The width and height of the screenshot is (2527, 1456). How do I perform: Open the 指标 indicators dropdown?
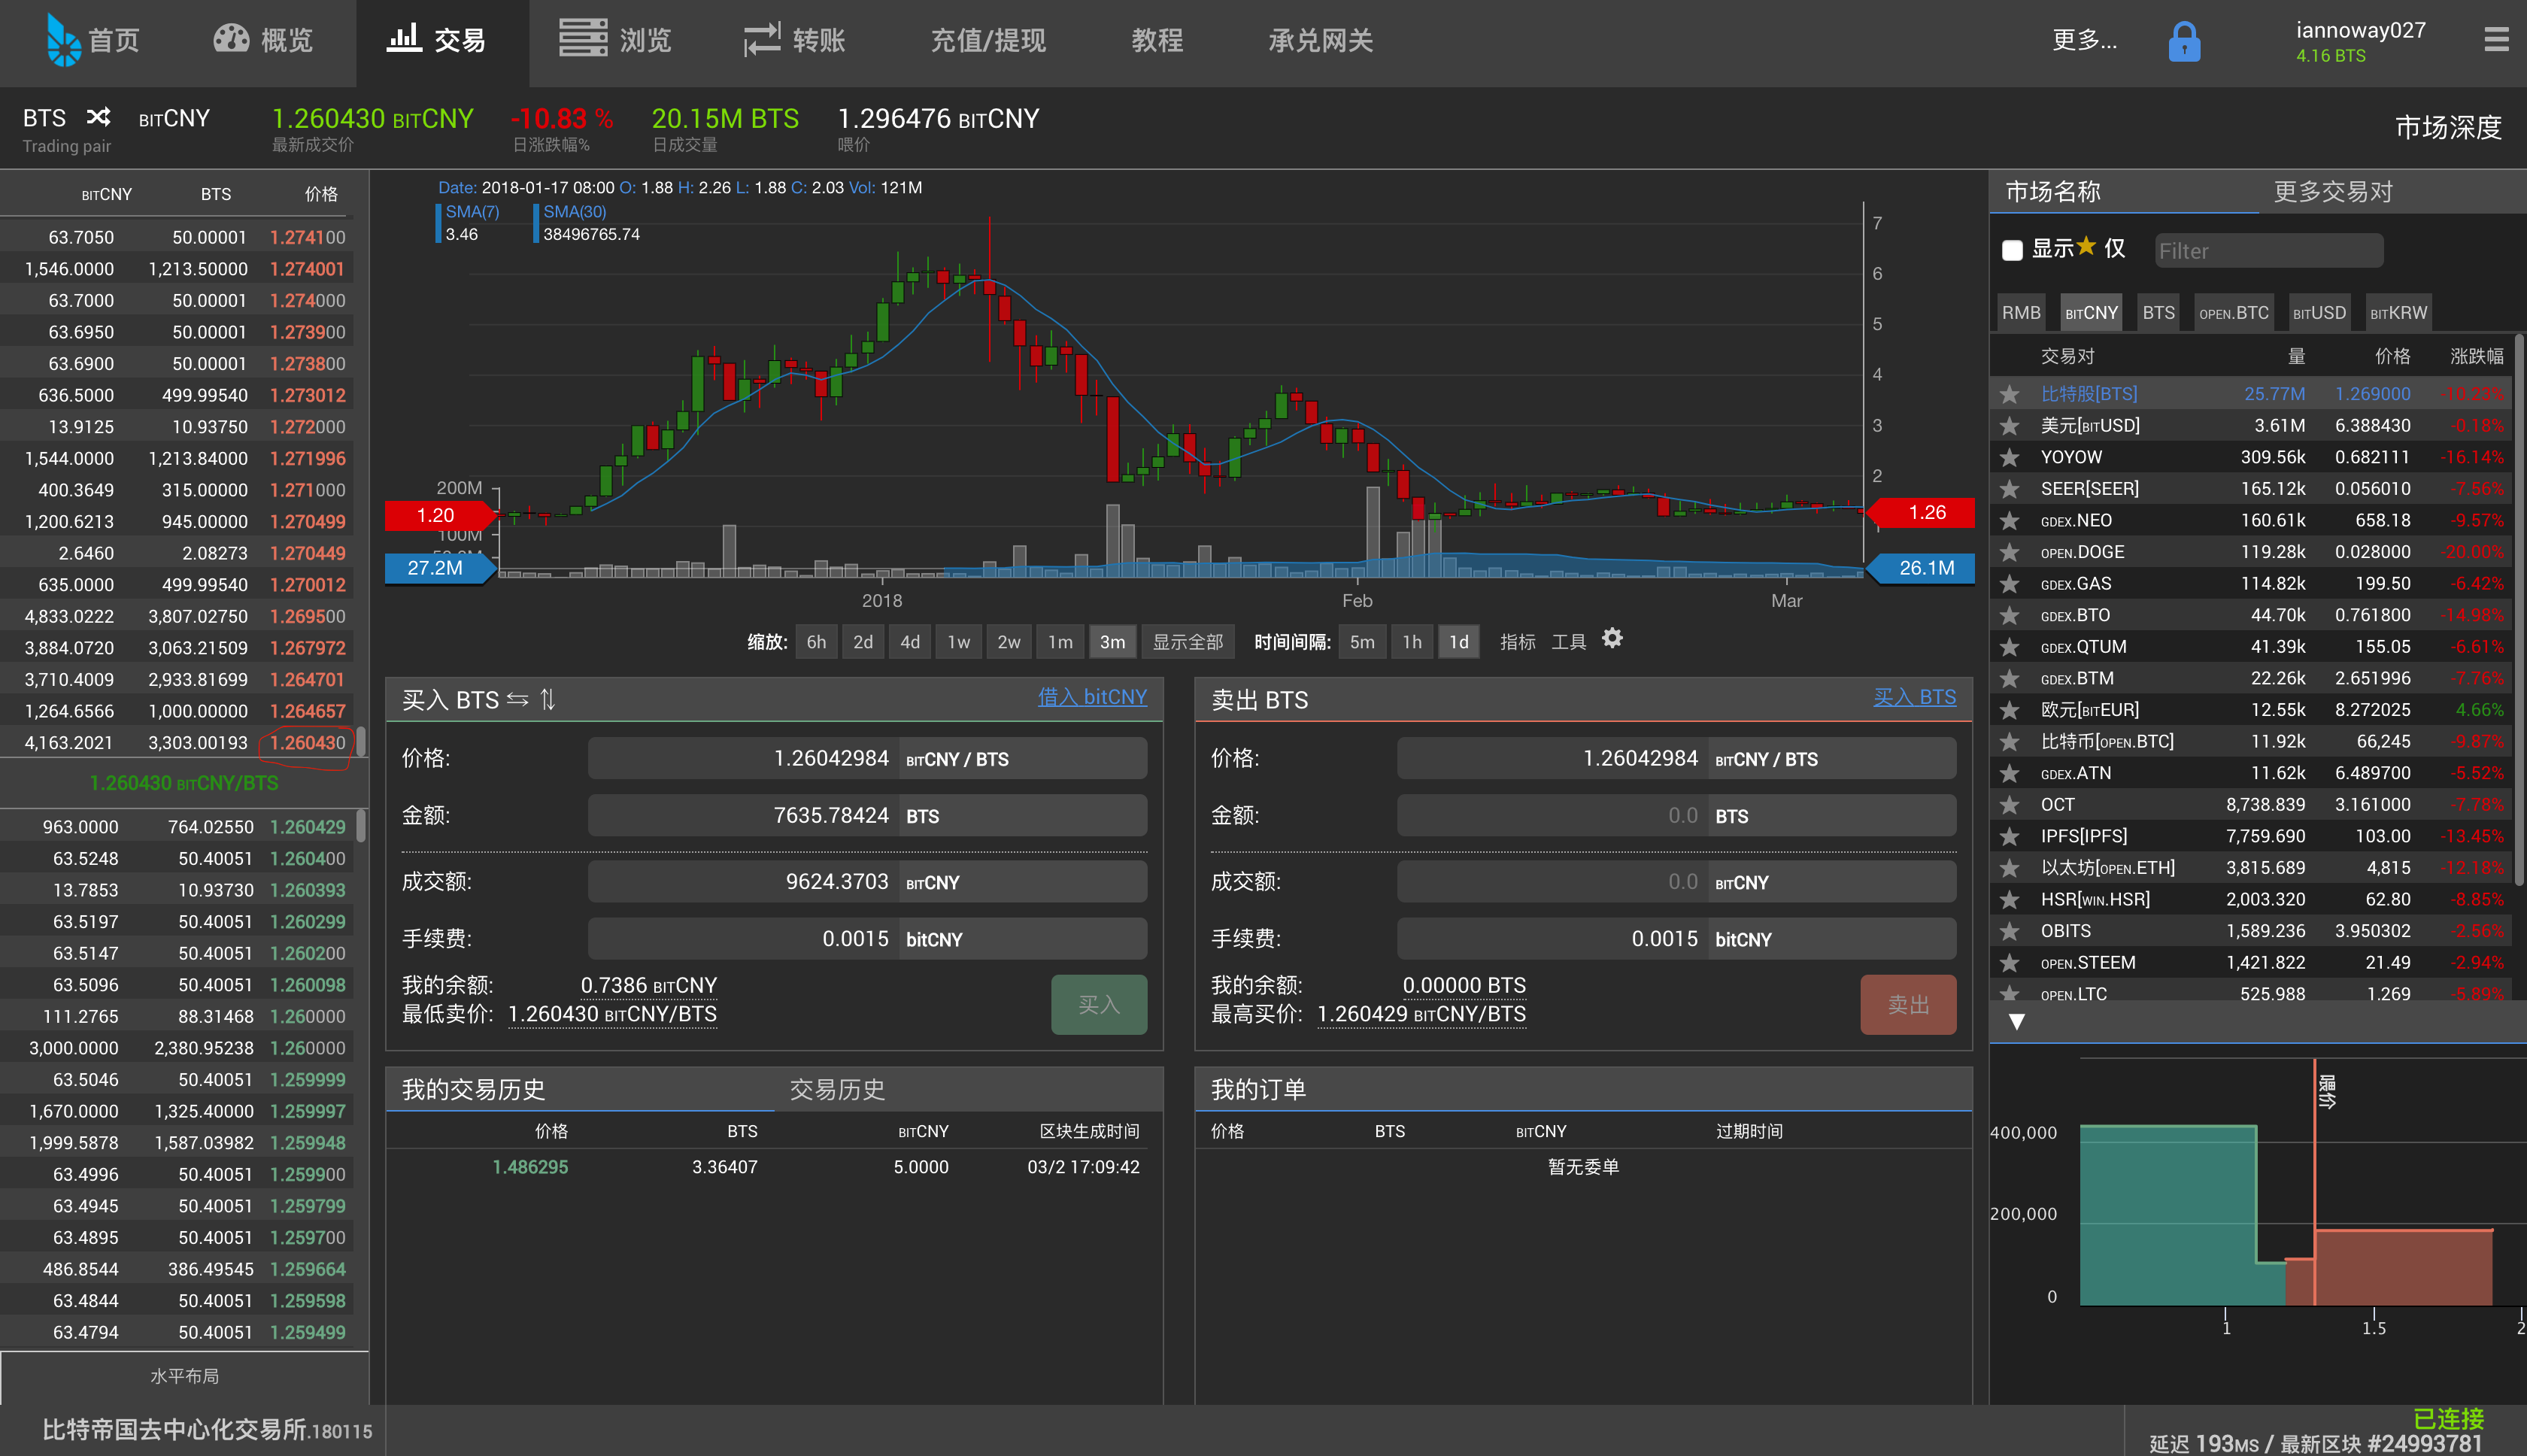(x=1517, y=642)
